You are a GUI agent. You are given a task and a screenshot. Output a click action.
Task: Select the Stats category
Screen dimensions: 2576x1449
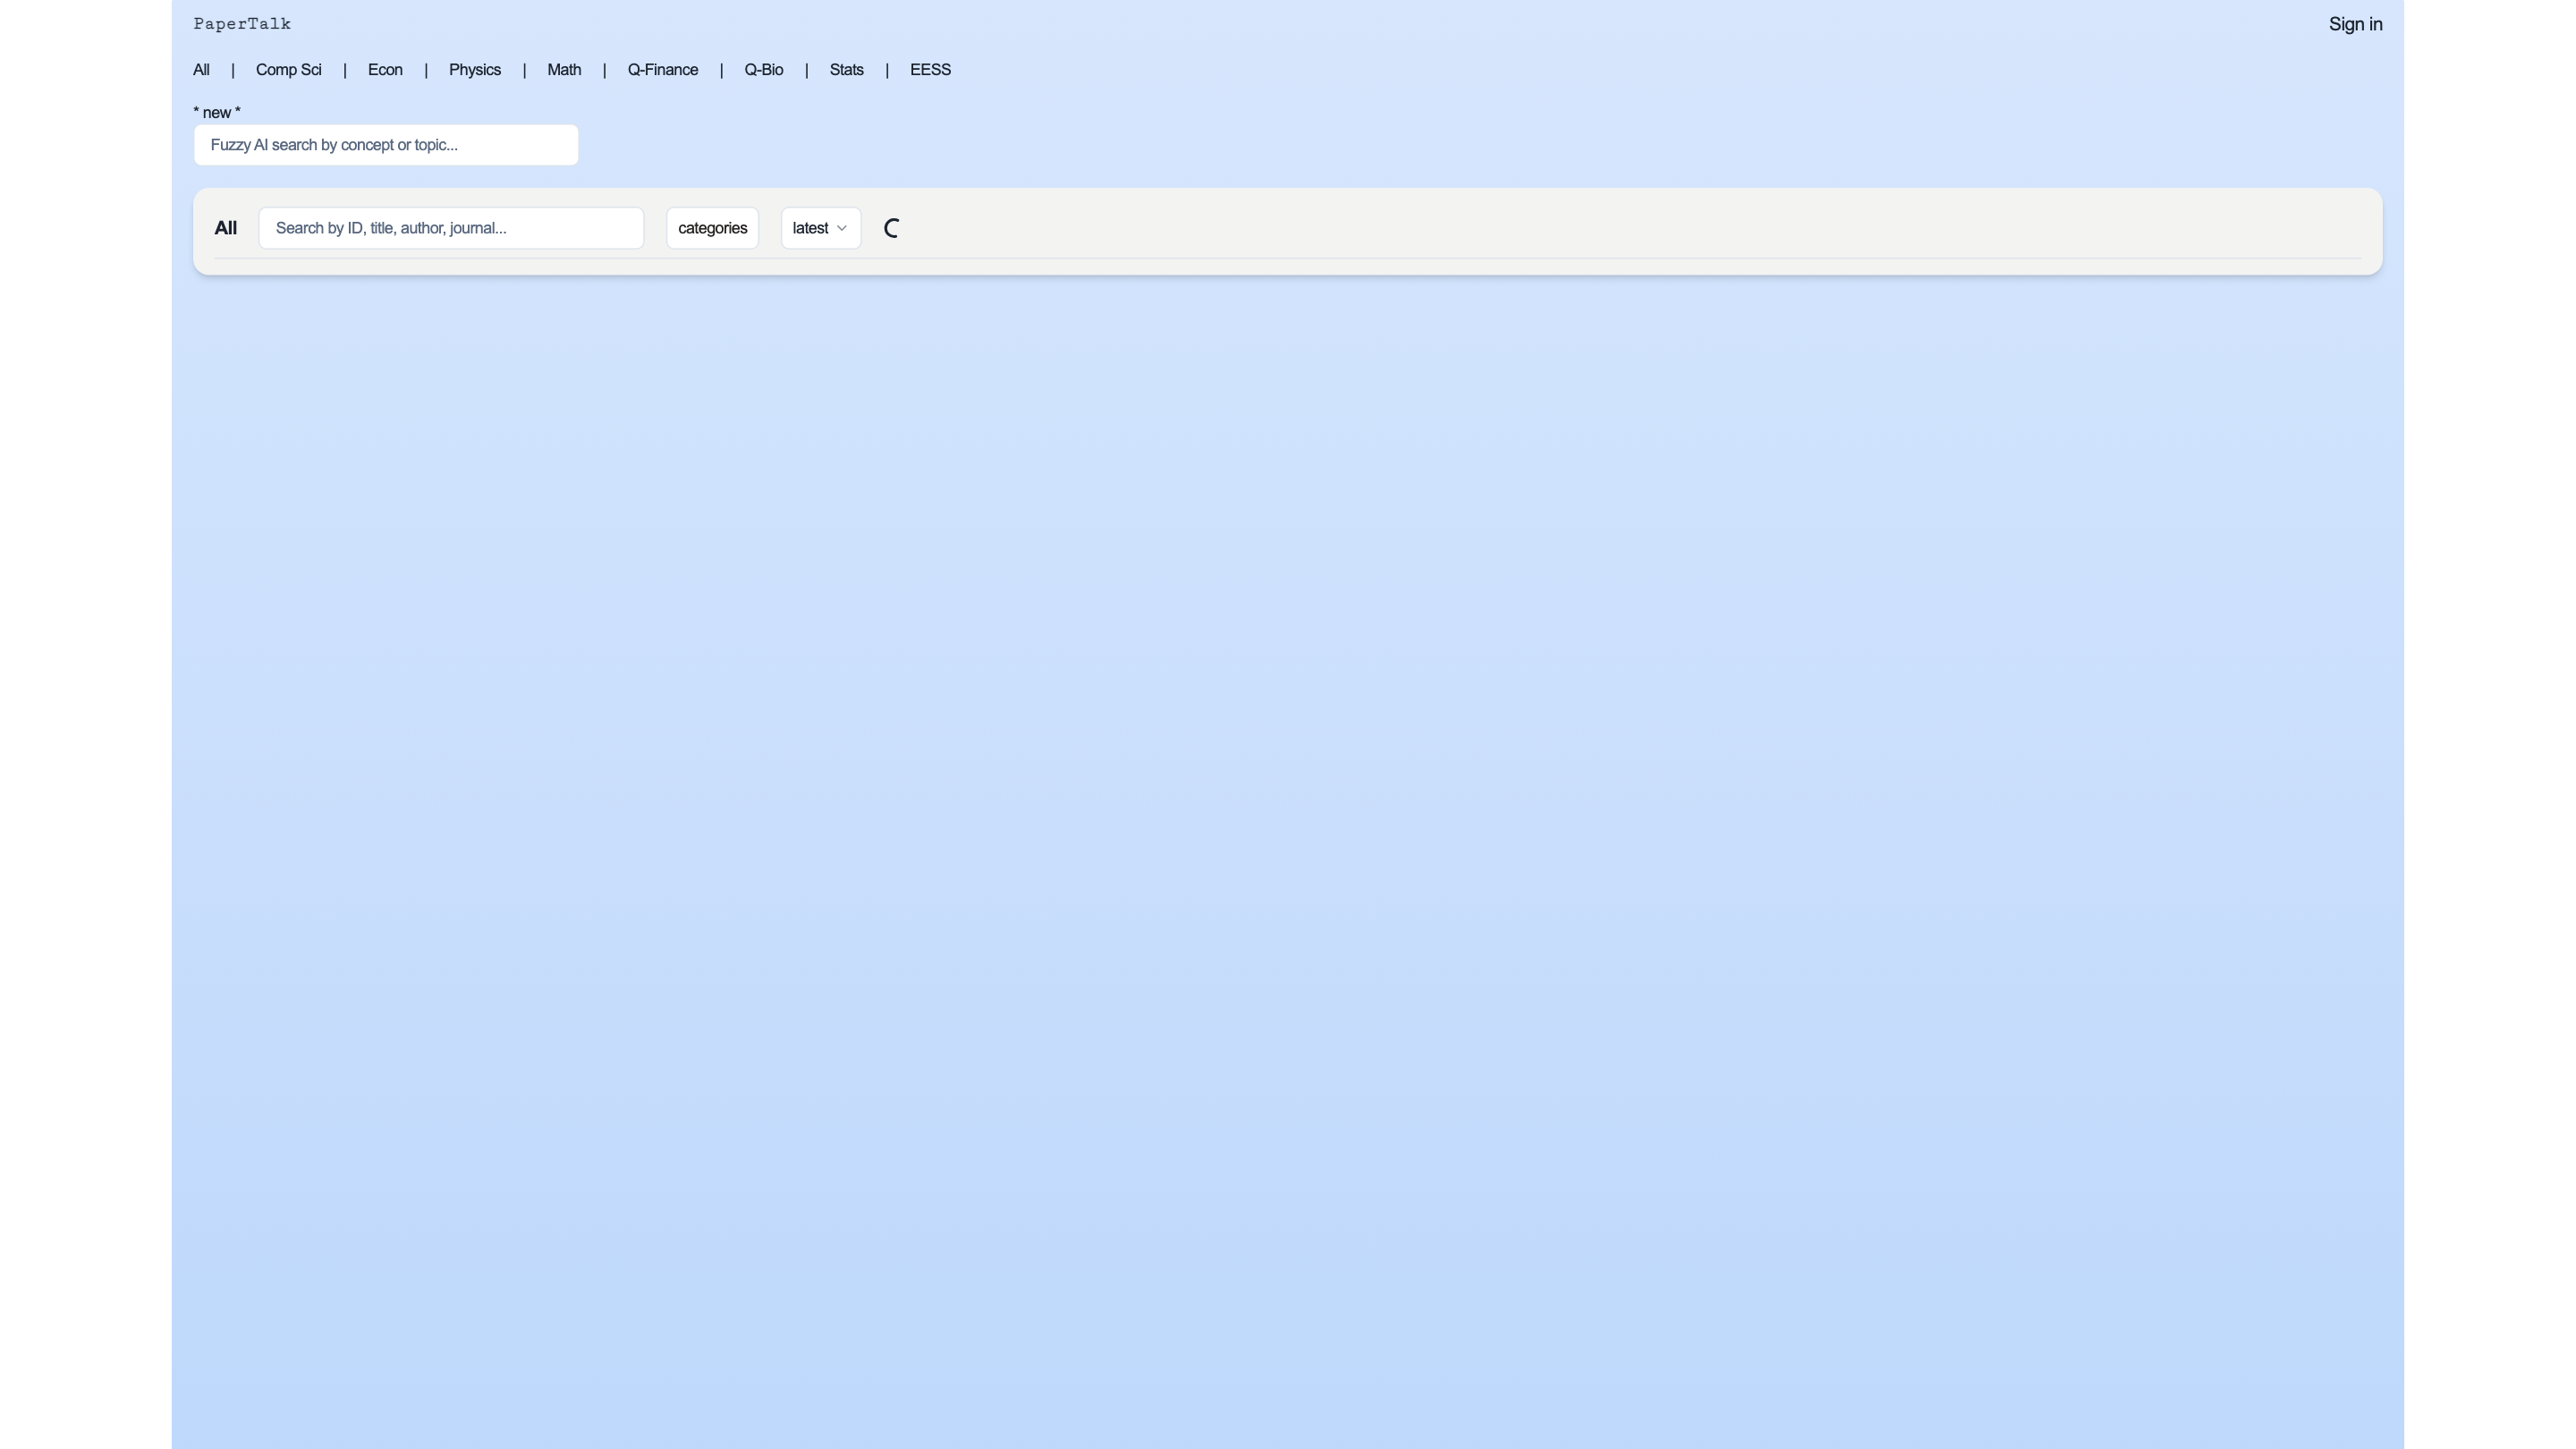(846, 70)
